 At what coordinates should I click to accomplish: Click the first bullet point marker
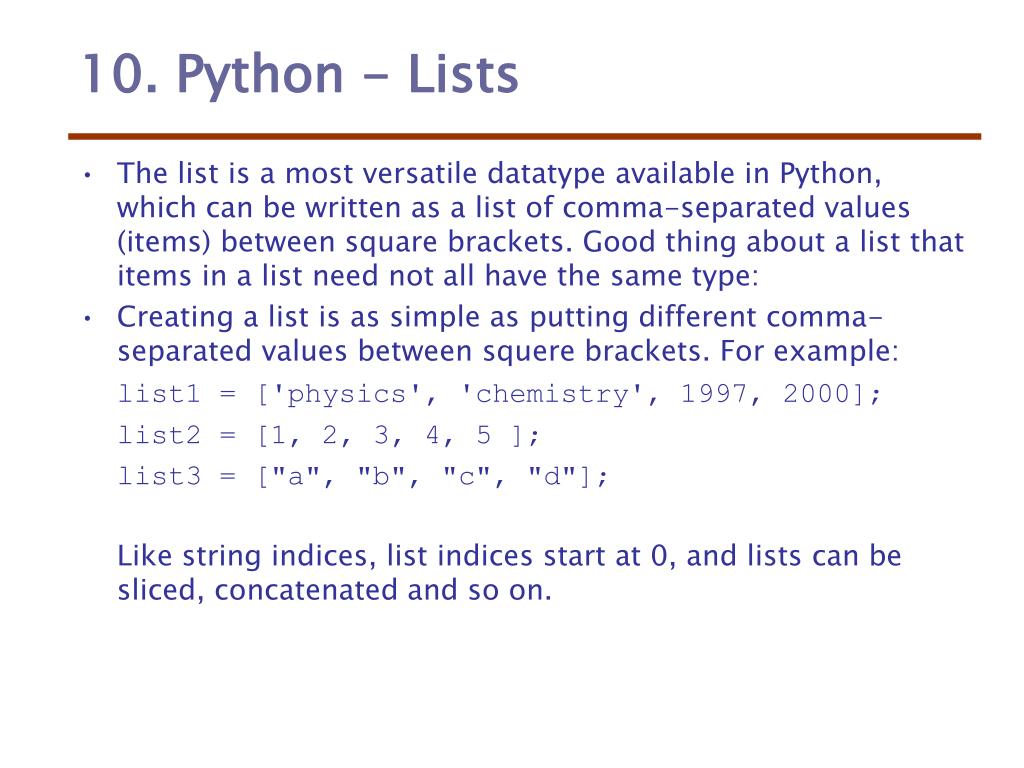pos(88,175)
